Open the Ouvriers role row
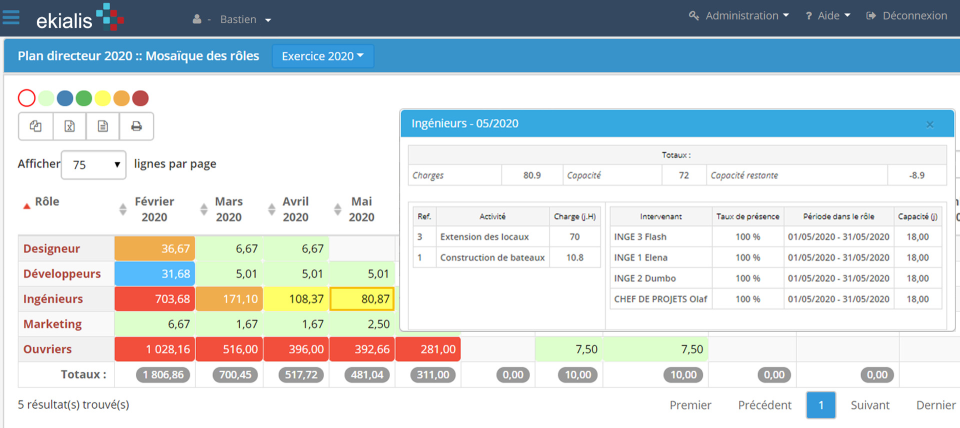Viewport: 960px width, 428px height. pyautogui.click(x=48, y=349)
